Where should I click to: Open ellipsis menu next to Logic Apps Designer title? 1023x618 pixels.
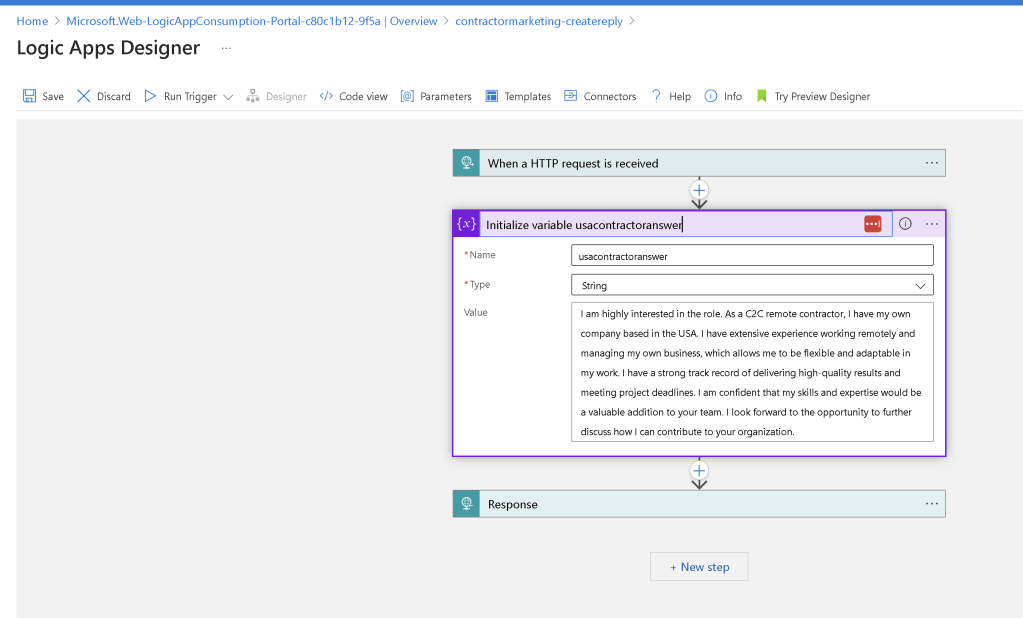click(x=226, y=48)
